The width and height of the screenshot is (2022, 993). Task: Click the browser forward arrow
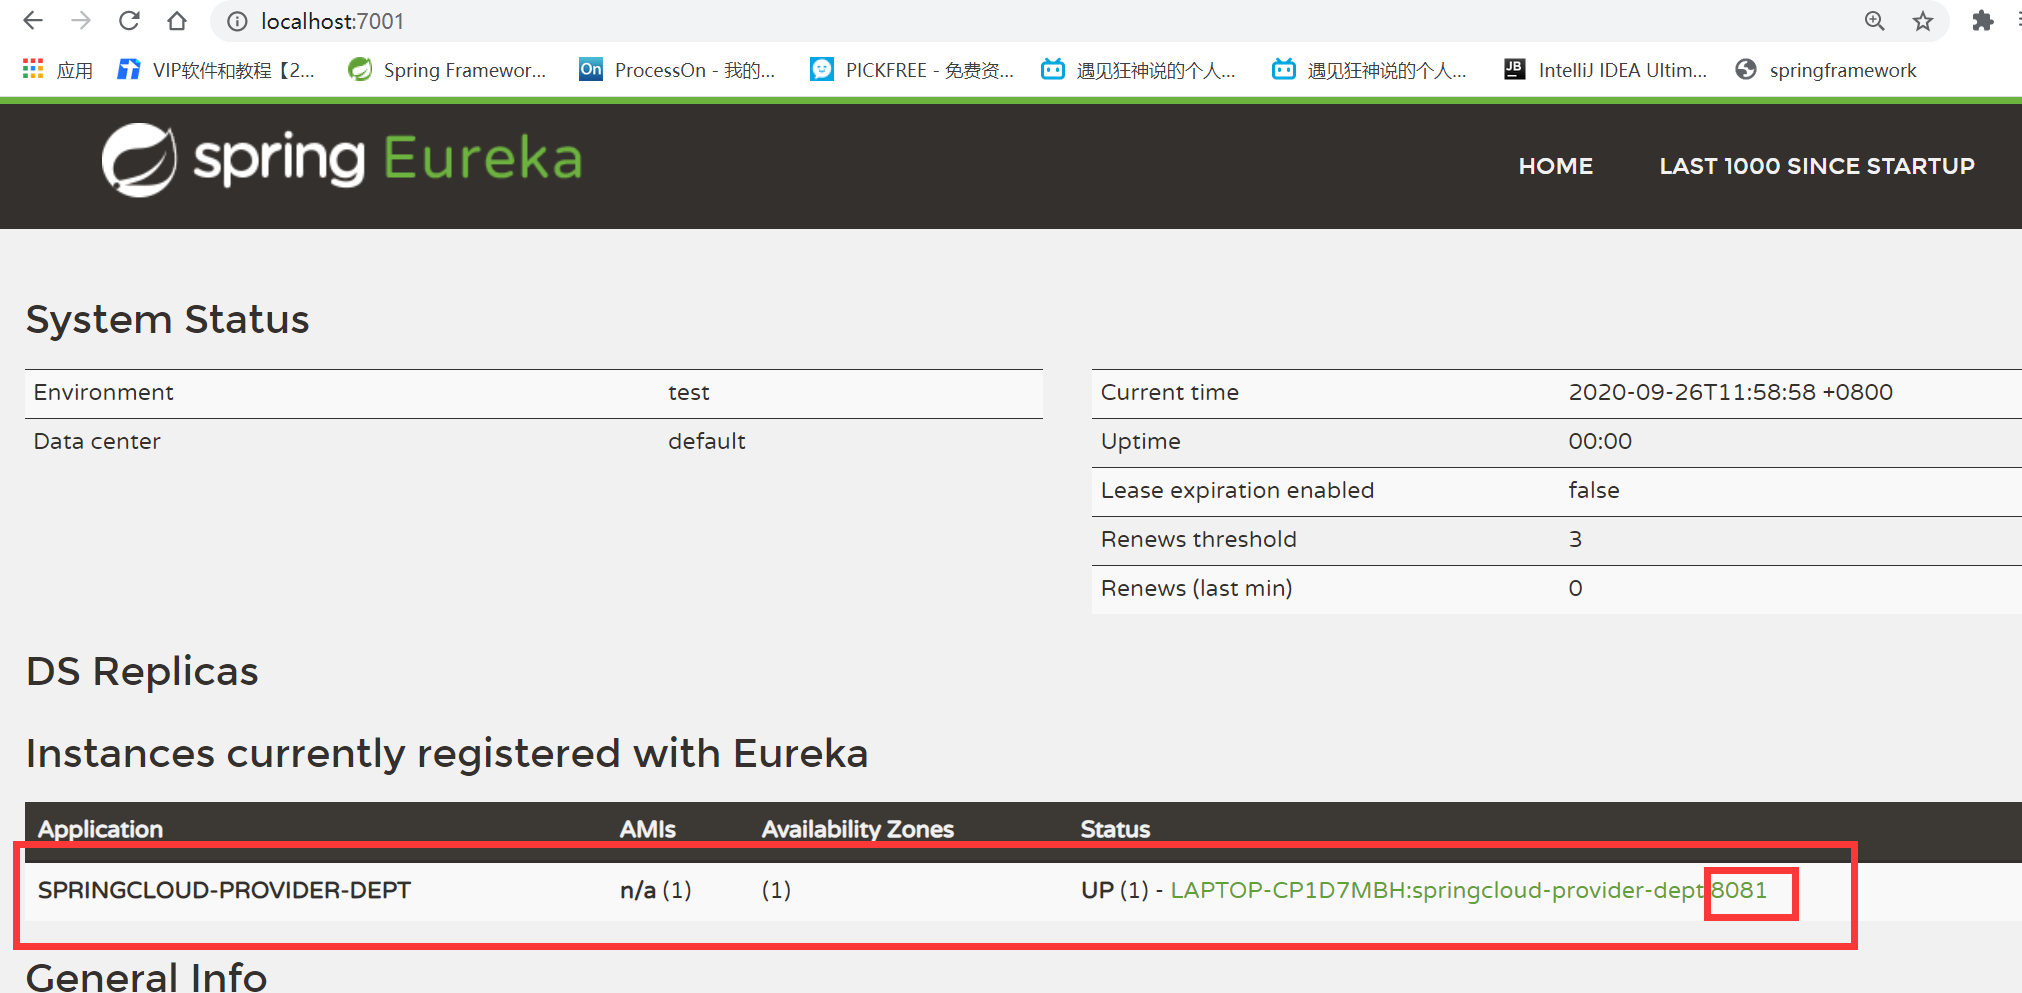[81, 21]
